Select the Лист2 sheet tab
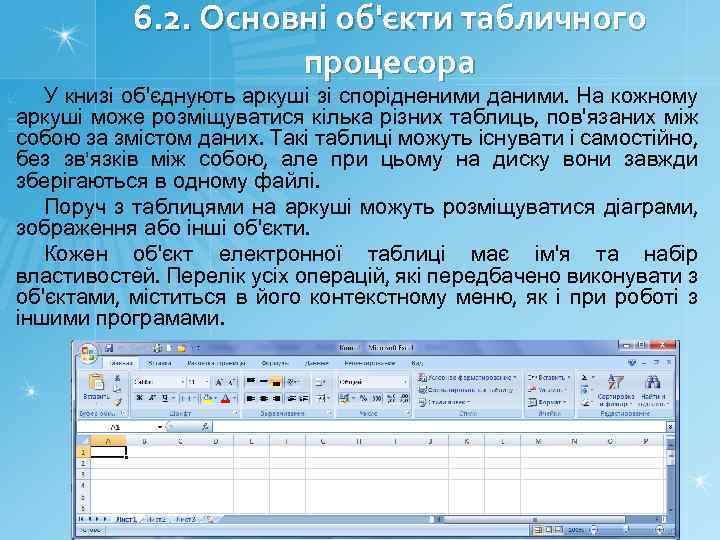 point(156,519)
